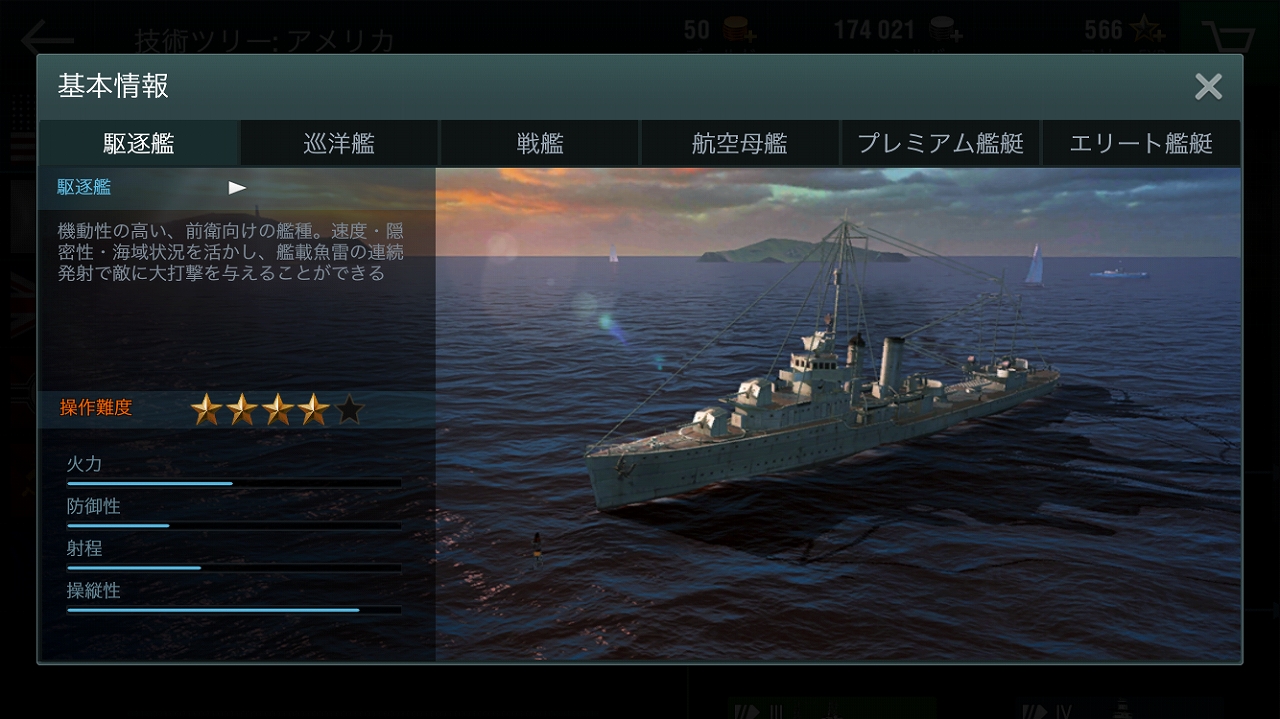The height and width of the screenshot is (719, 1280).
Task: Click the fifth dark difficulty star
Action: click(349, 408)
